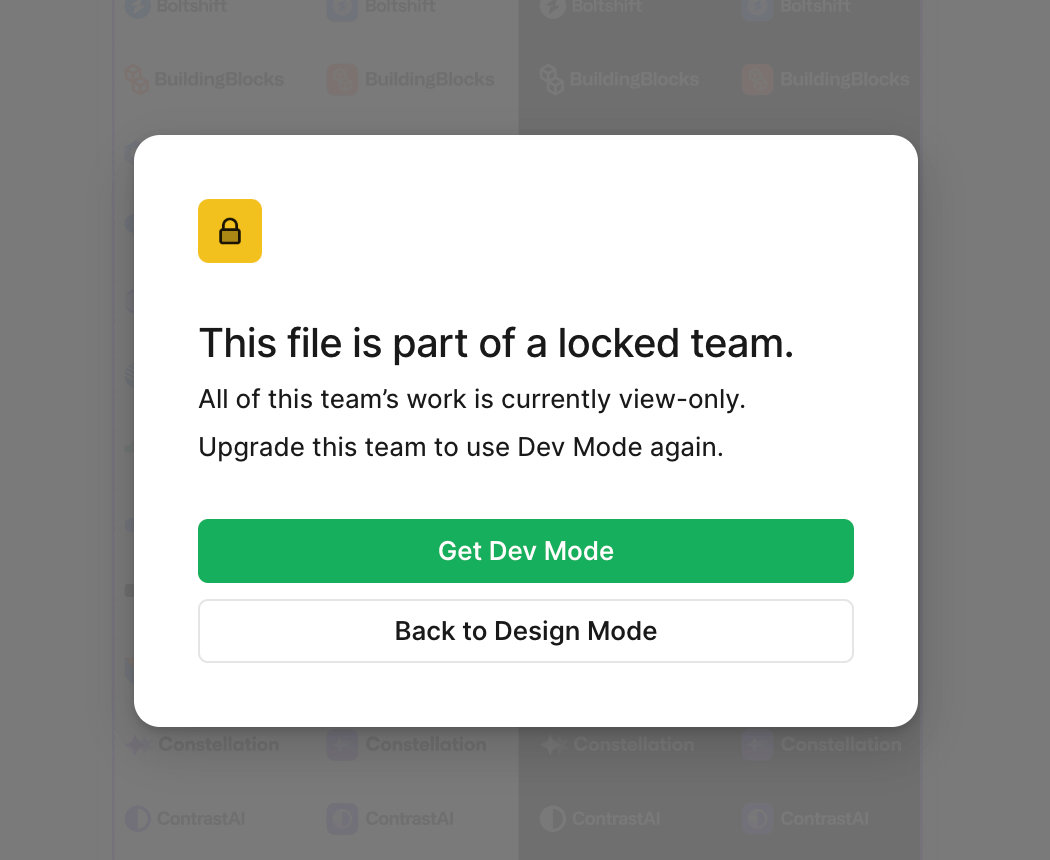Select the ContrastAI half-circle icon on light background
The width and height of the screenshot is (1050, 860).
138,818
